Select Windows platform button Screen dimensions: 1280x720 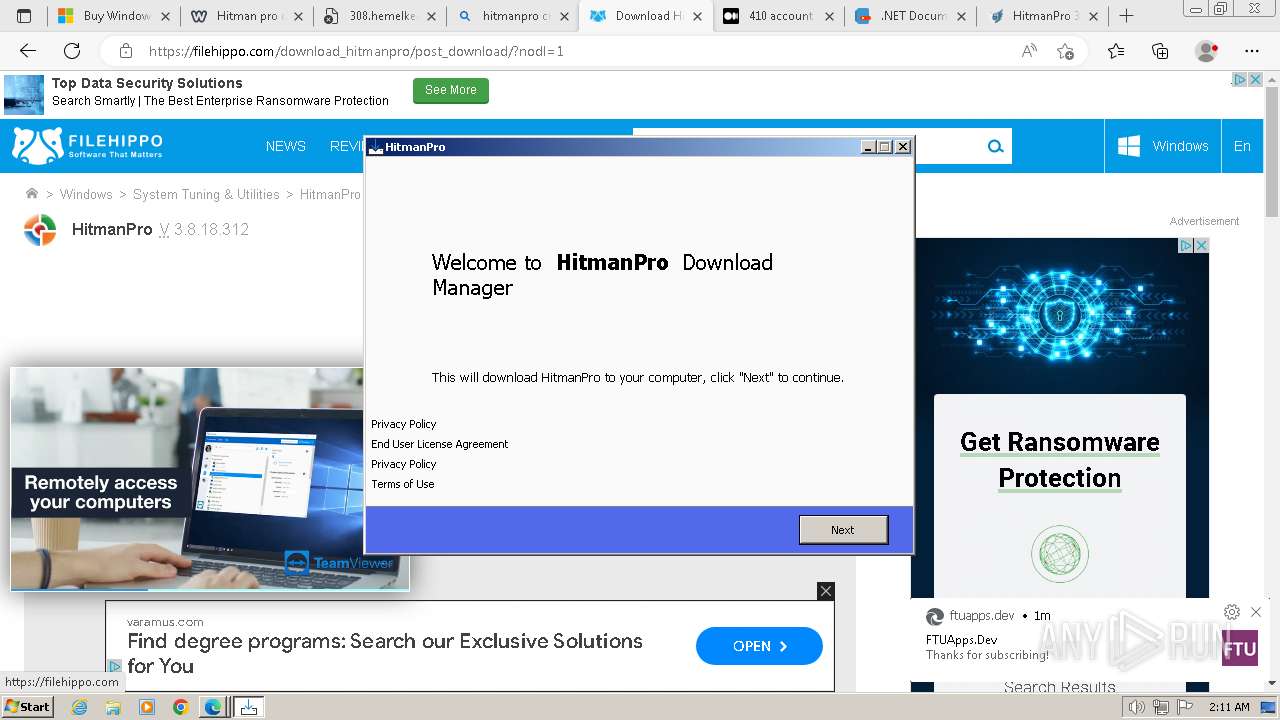tap(1163, 146)
